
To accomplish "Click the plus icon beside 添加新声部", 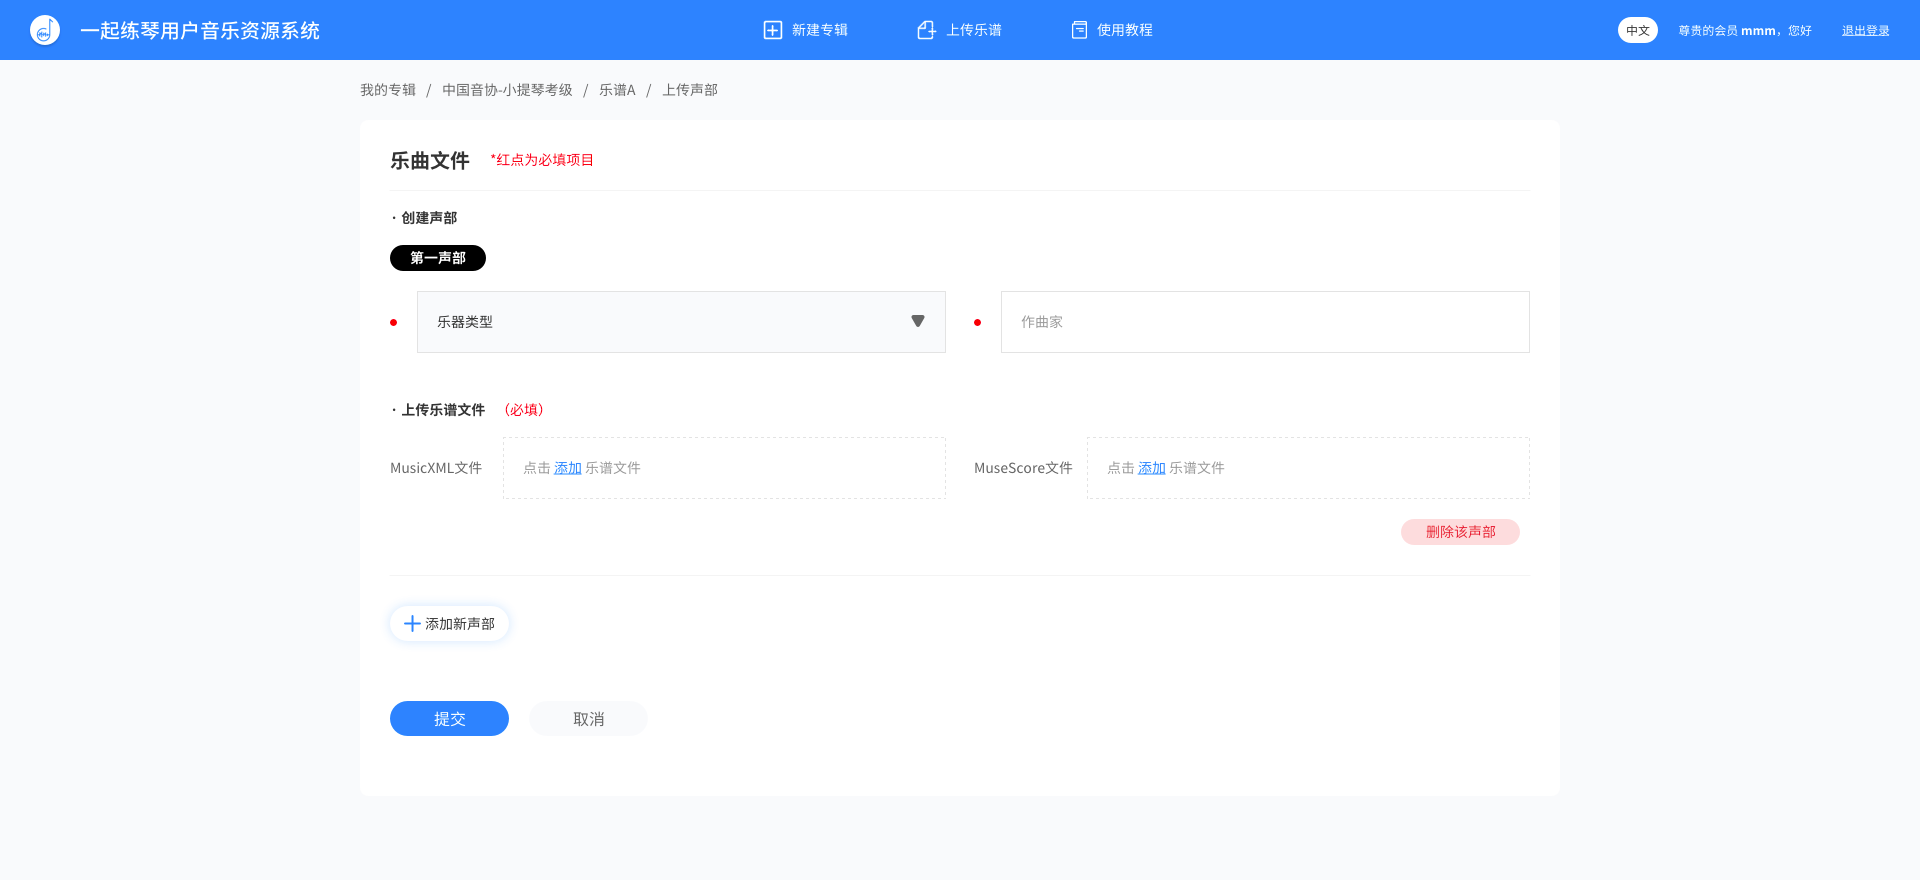I will pyautogui.click(x=411, y=624).
